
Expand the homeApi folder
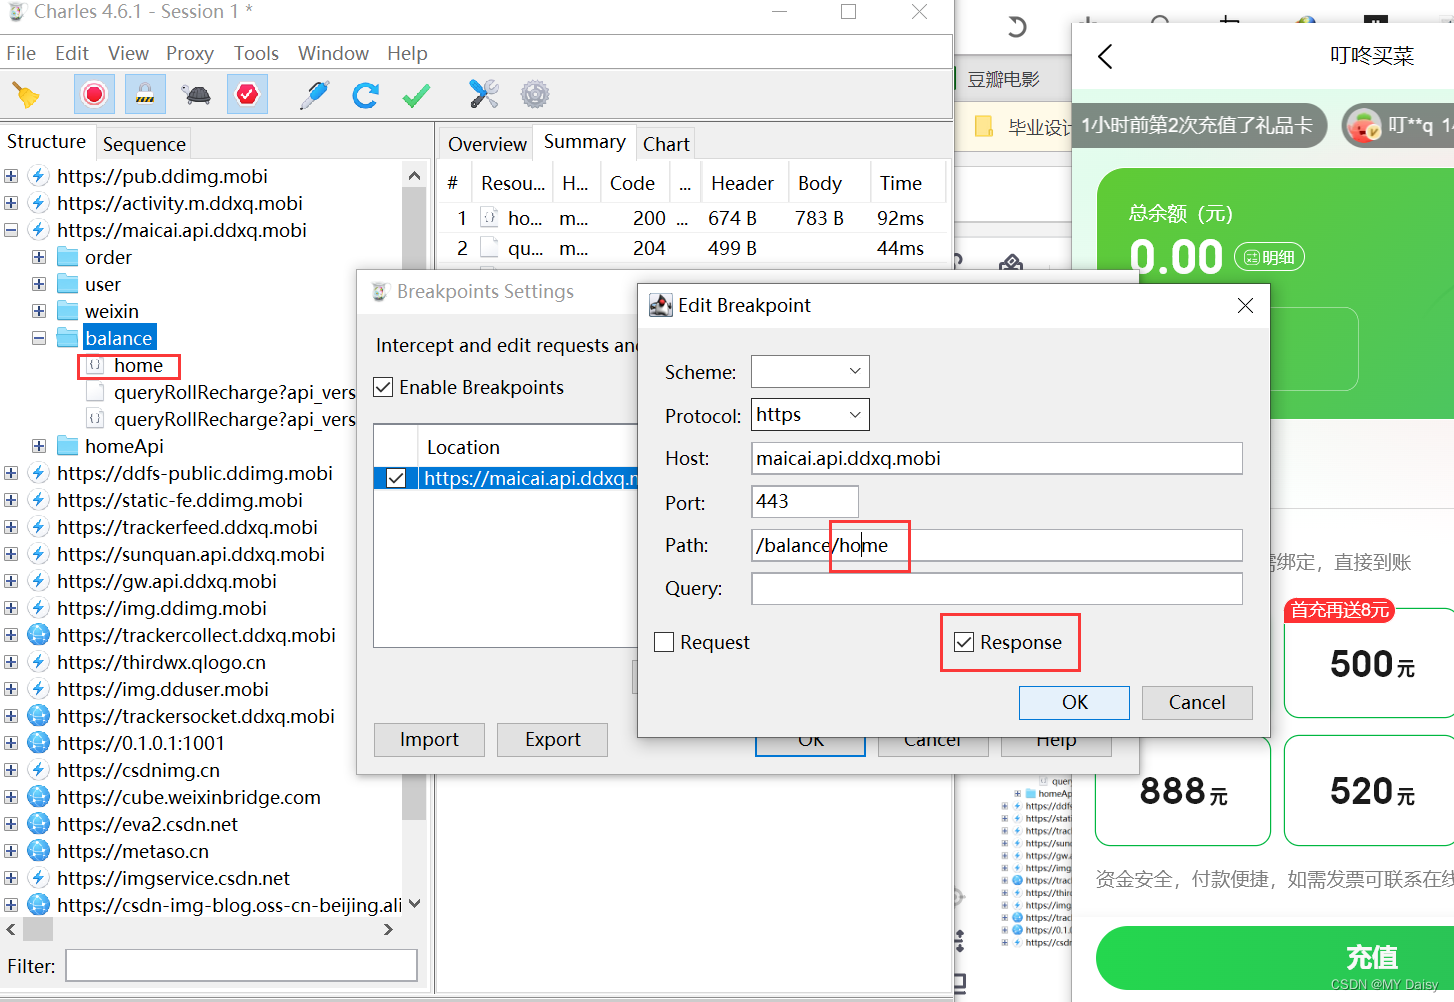pyautogui.click(x=39, y=446)
